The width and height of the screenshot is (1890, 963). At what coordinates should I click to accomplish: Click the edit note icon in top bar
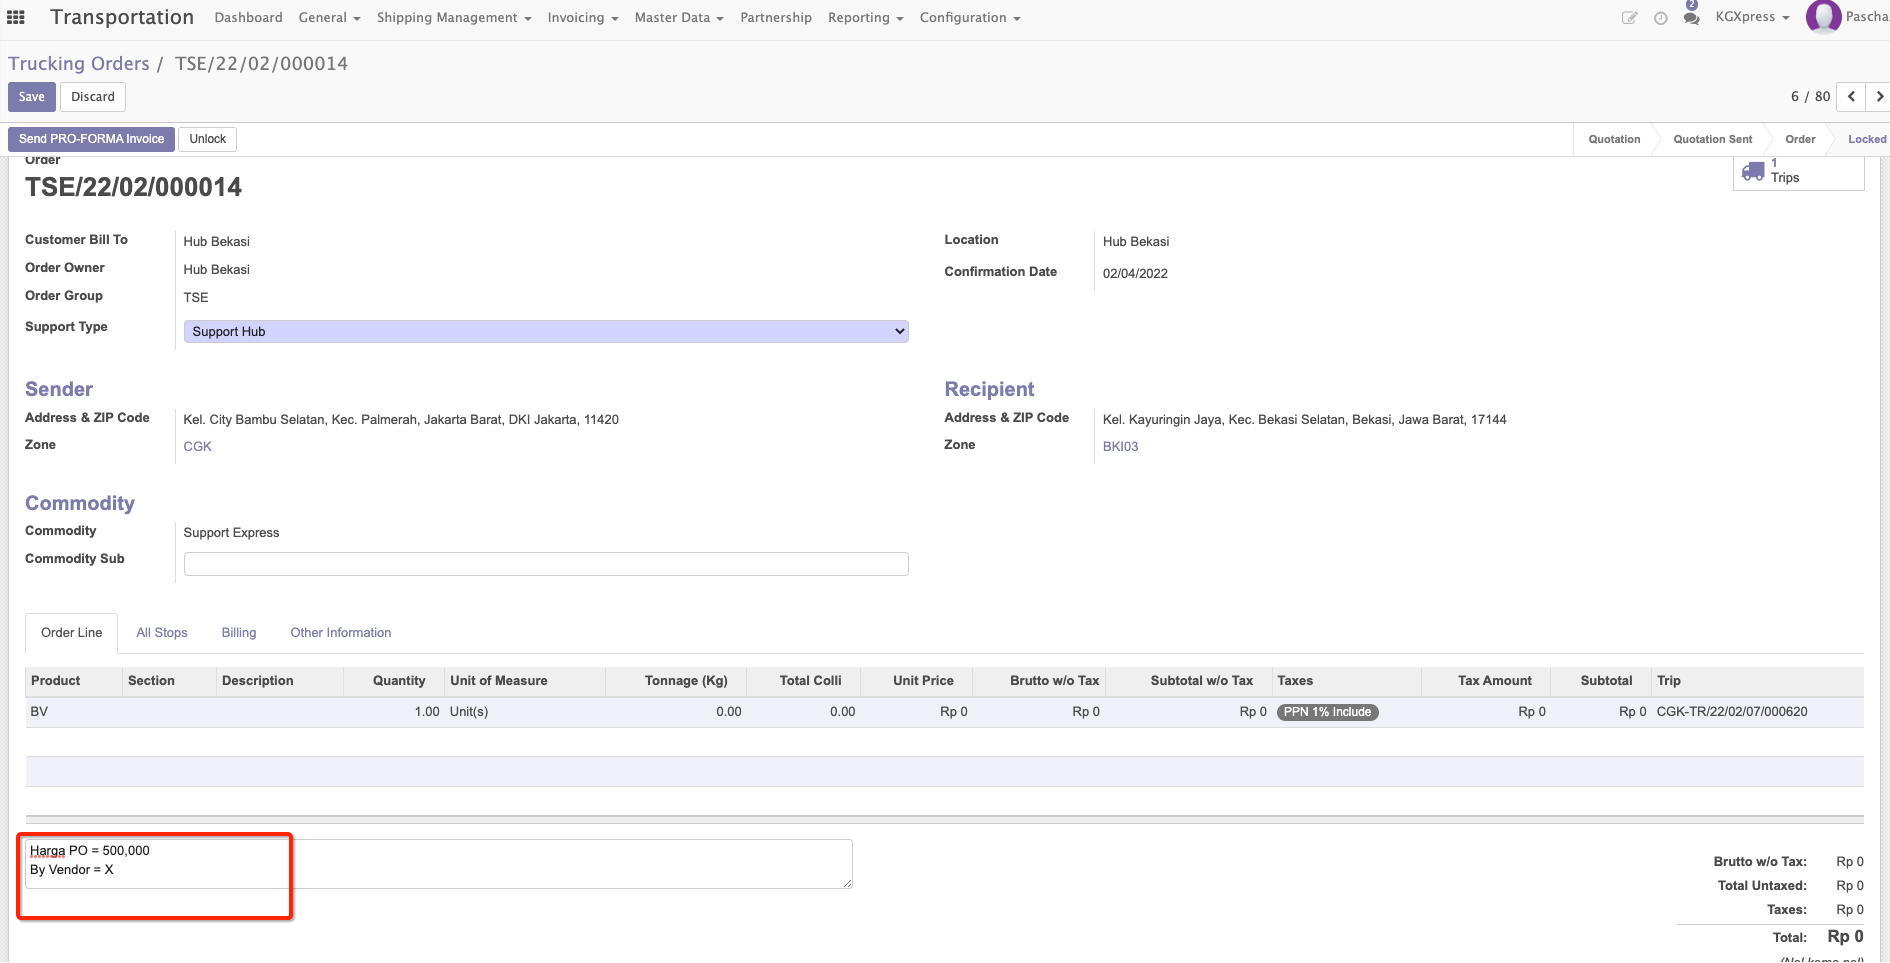1629,18
